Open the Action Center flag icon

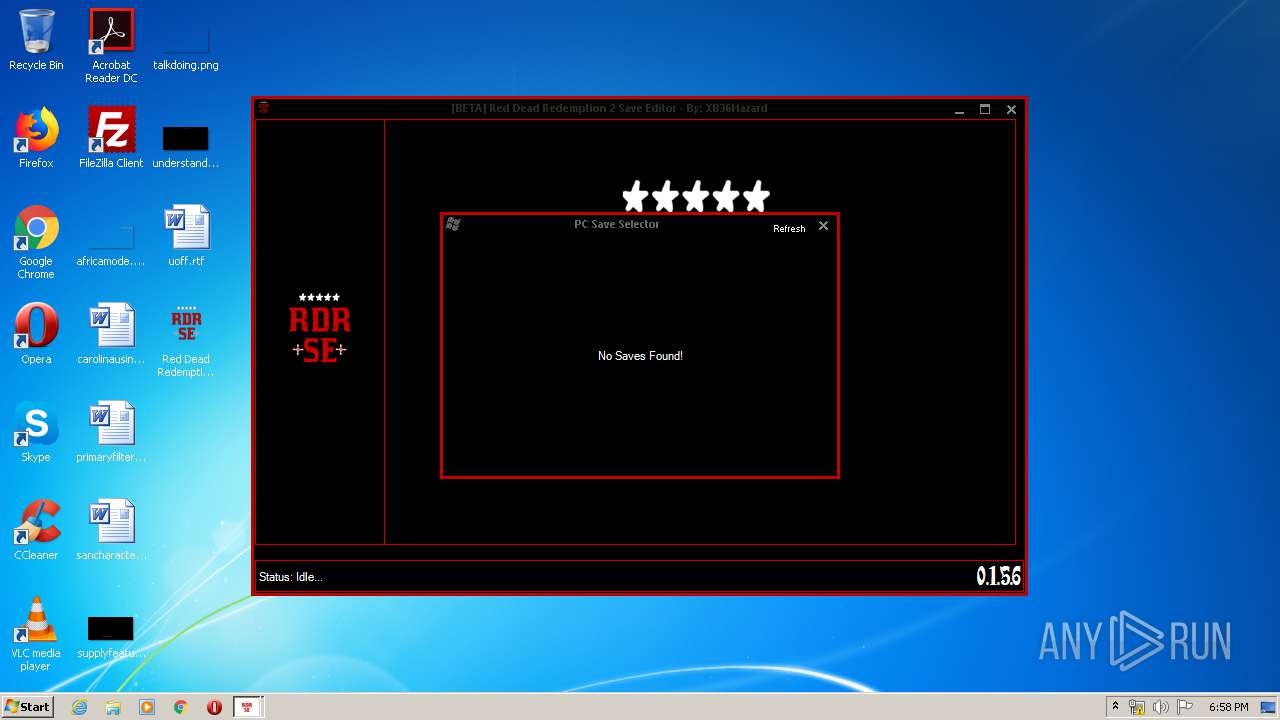point(1185,707)
